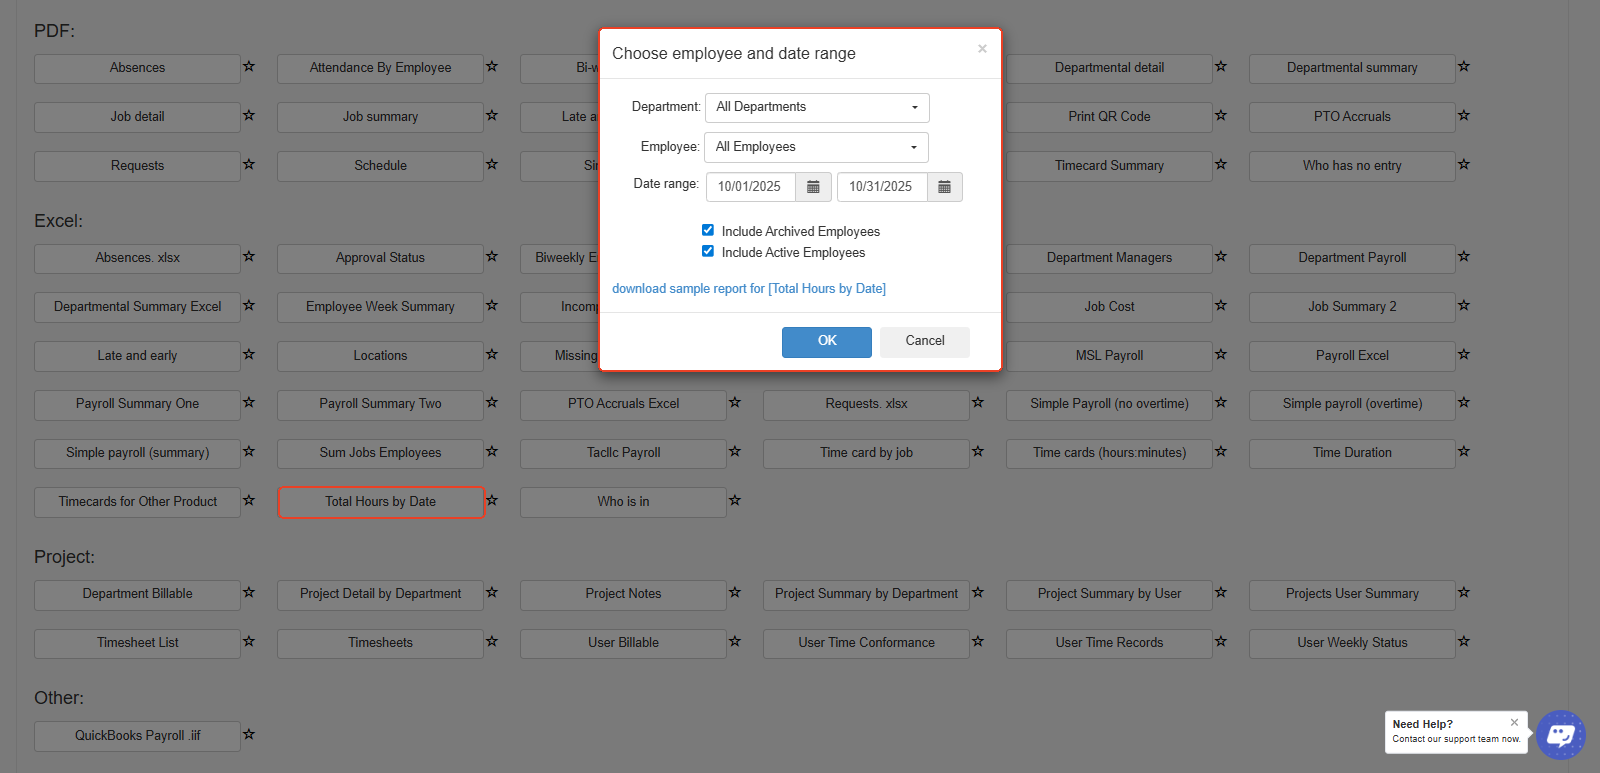Star the QuickBooks Payroll .iif report
This screenshot has width=1600, height=773.
pos(249,735)
